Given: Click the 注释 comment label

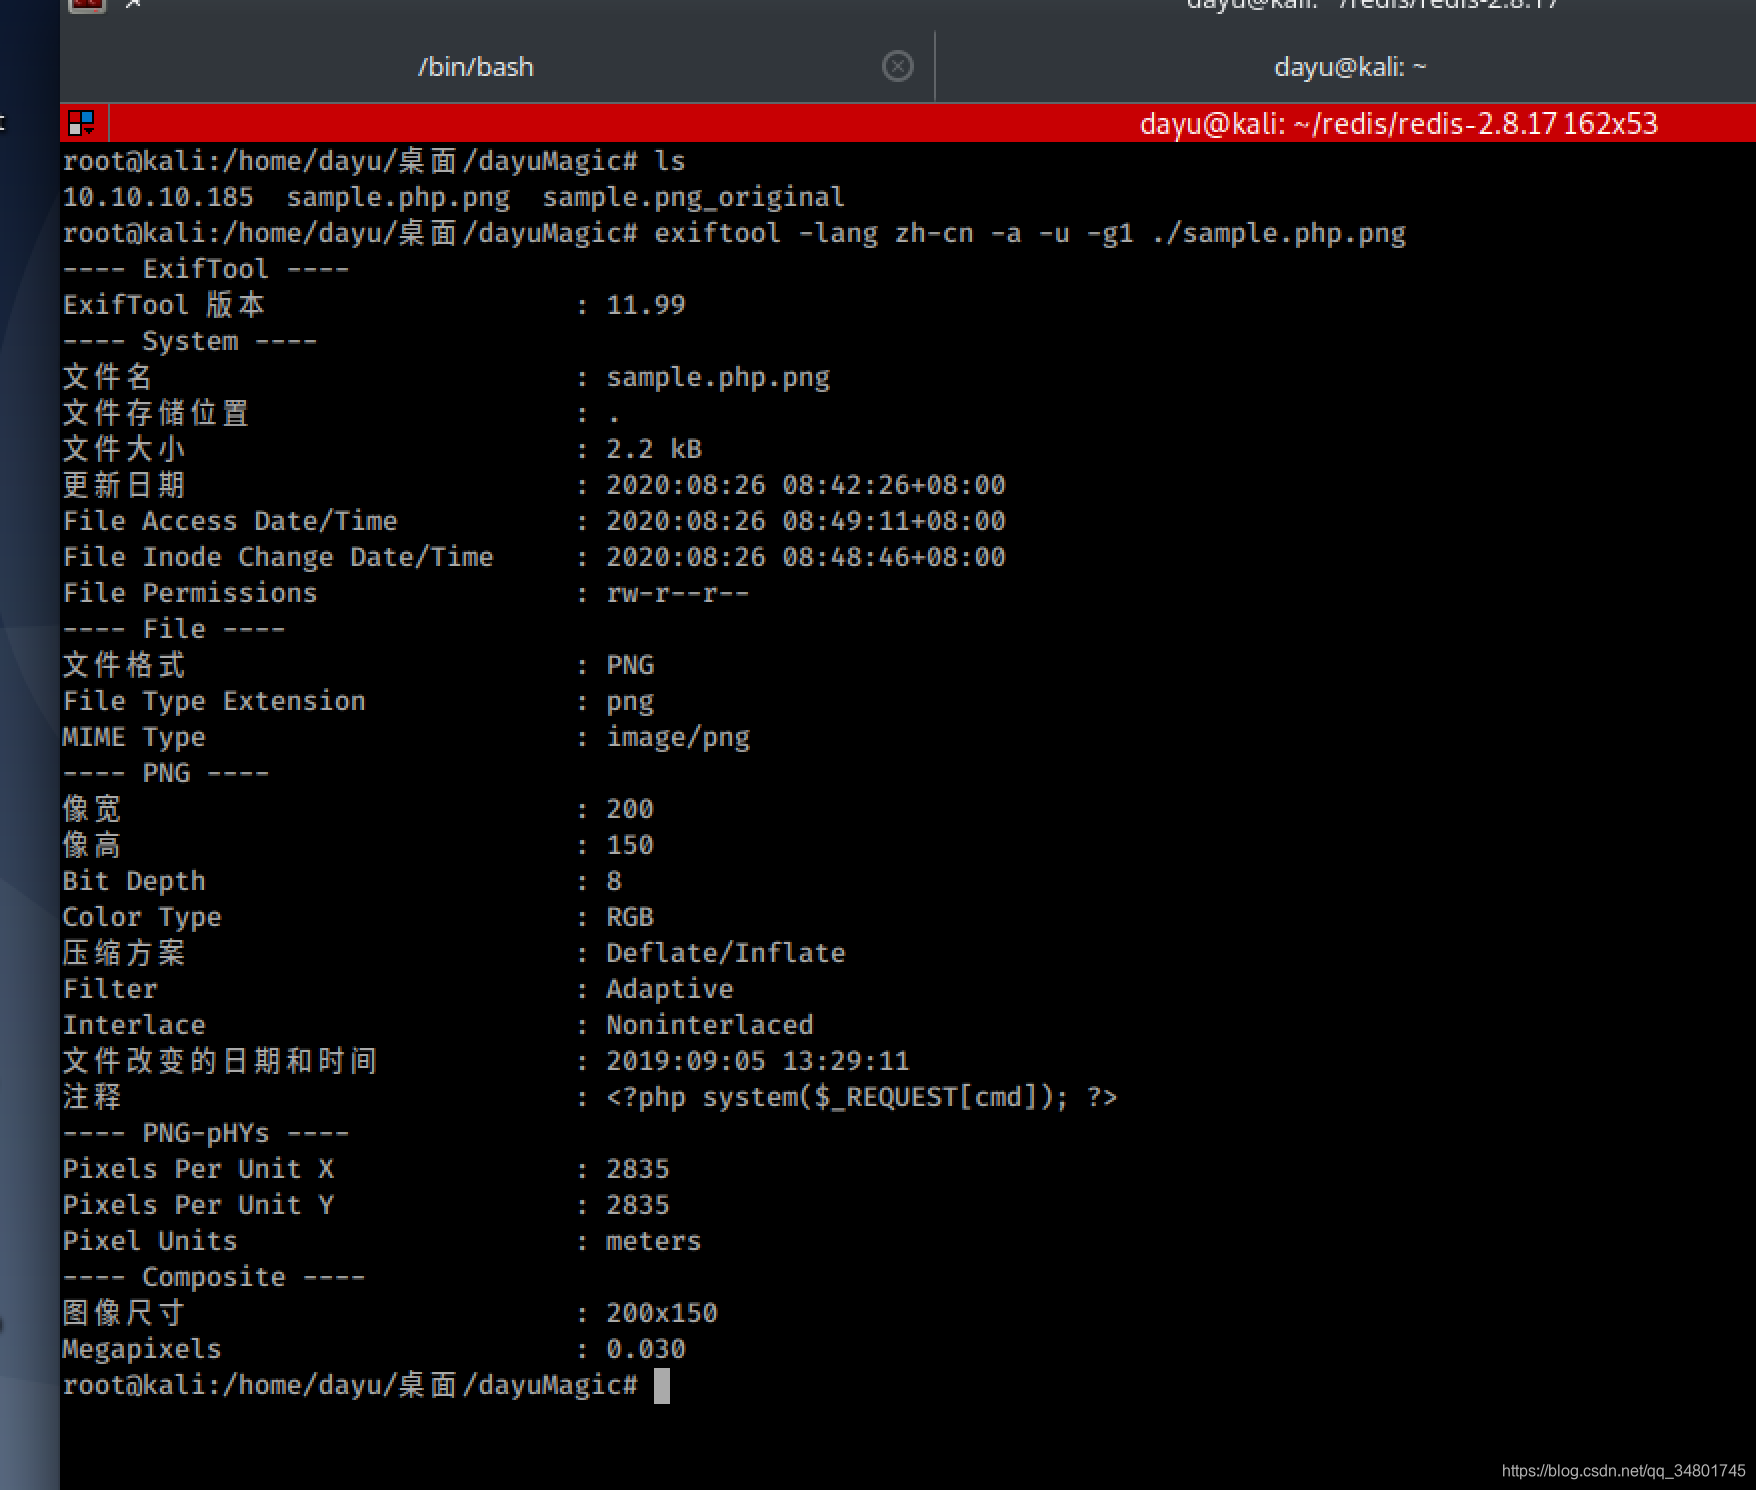Looking at the screenshot, I should pos(92,1097).
